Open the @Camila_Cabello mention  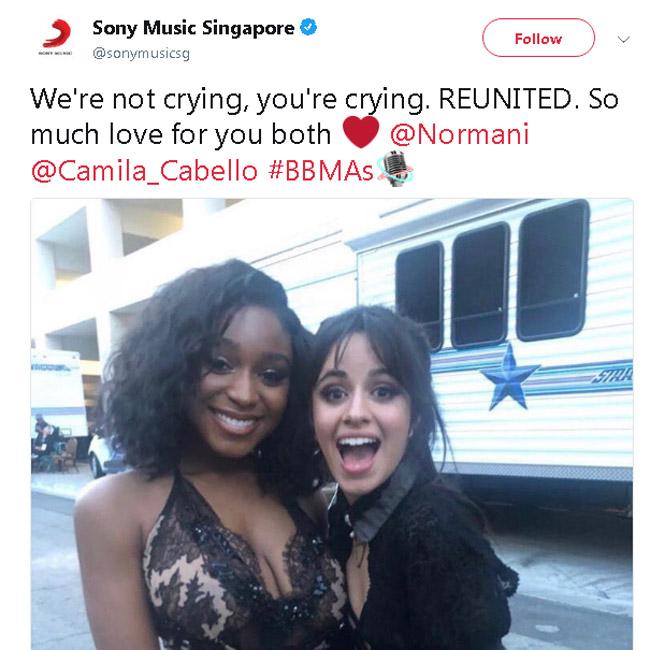pos(144,171)
